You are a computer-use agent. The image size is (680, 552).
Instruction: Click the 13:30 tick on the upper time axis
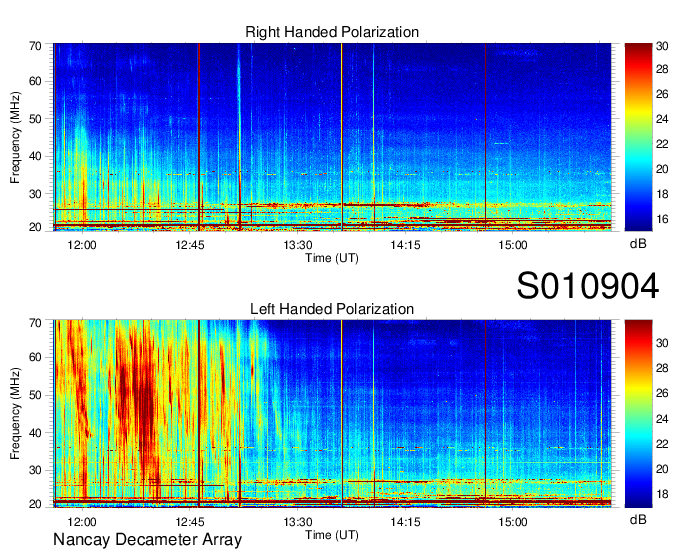point(298,245)
